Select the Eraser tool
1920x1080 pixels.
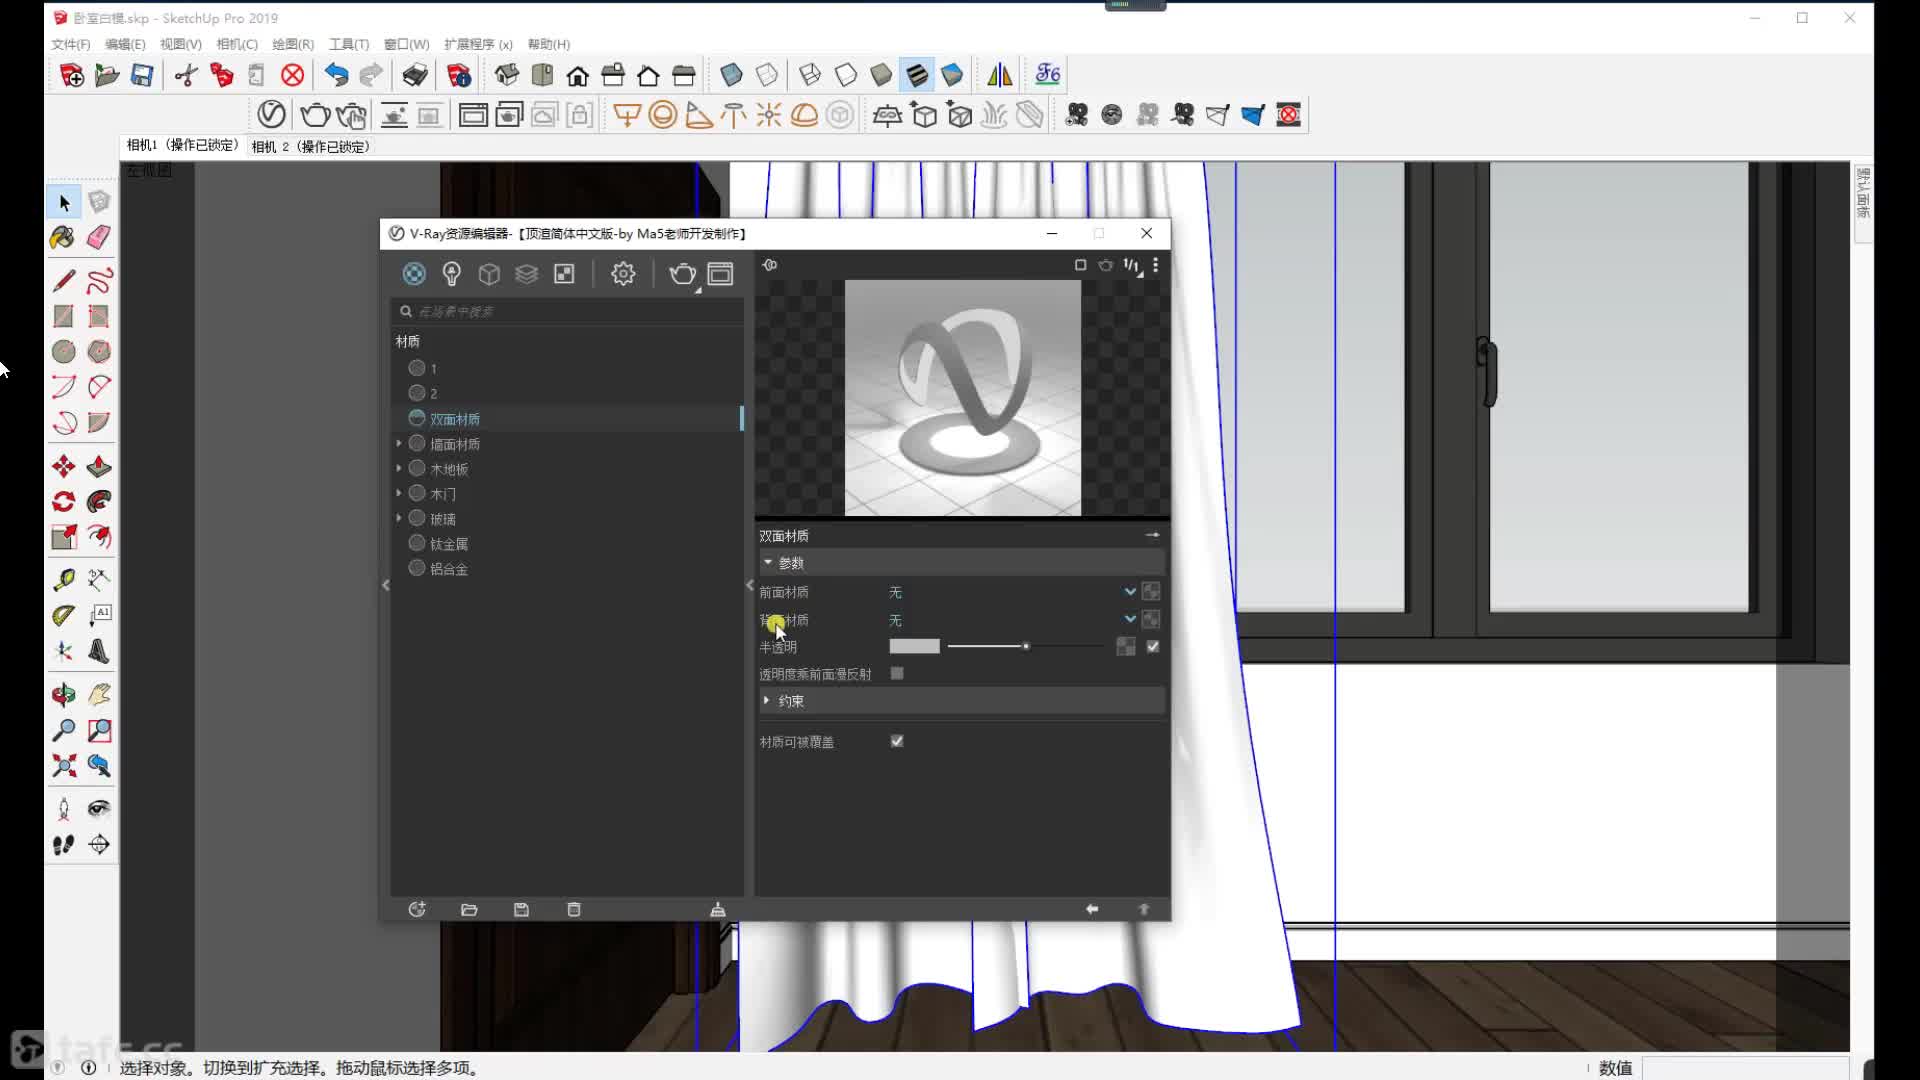click(99, 238)
